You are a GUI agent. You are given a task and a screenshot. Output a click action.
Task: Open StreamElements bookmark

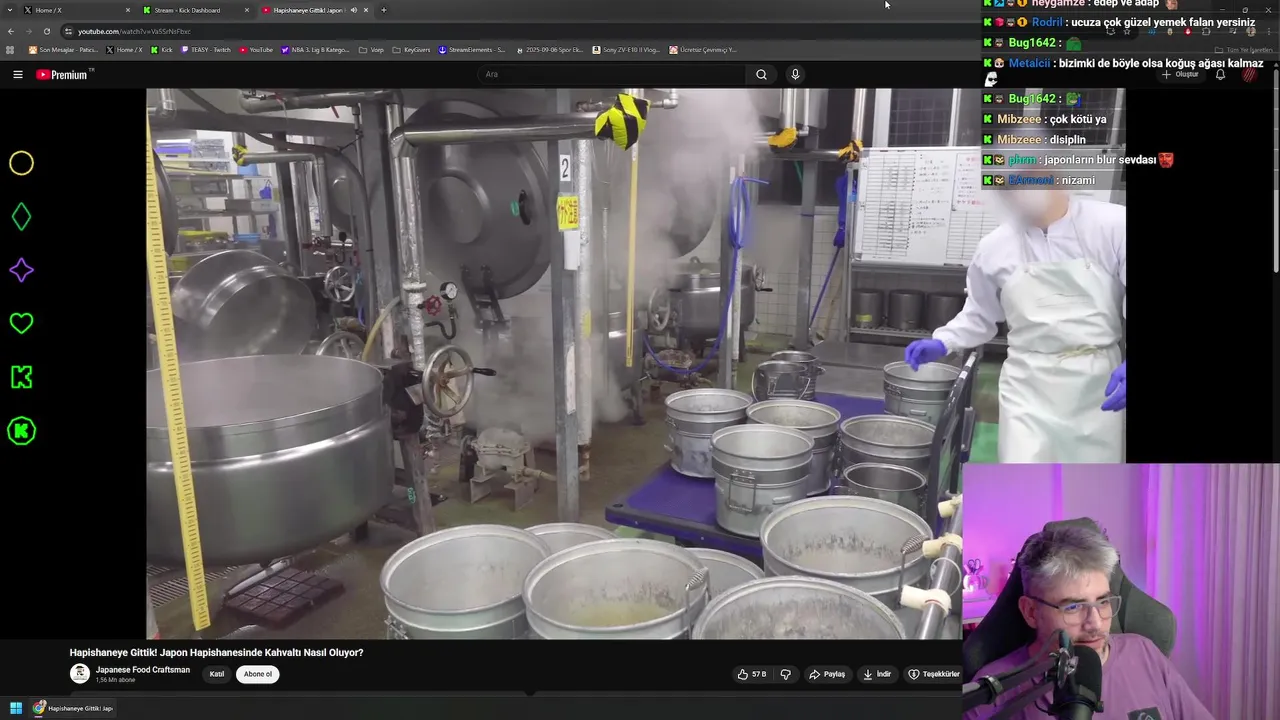click(x=472, y=50)
